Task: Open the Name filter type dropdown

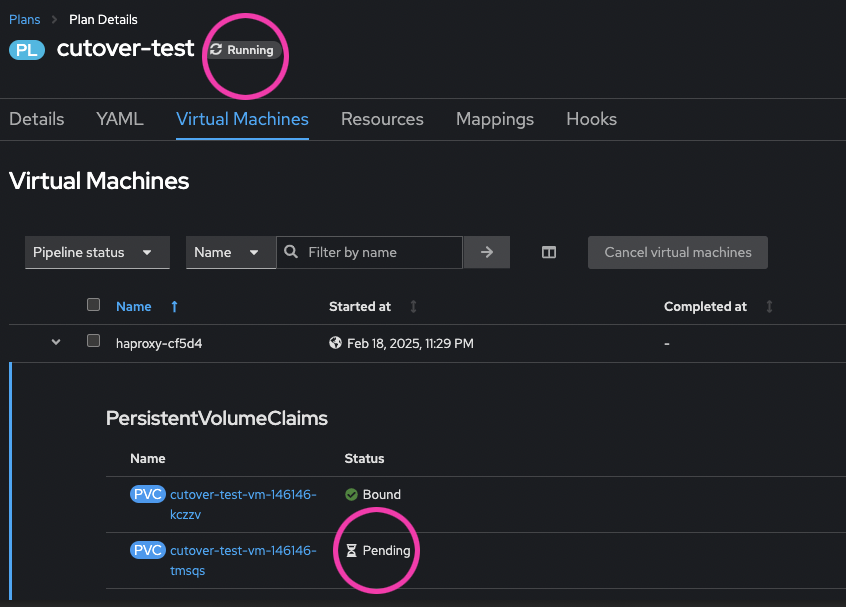Action: coord(227,253)
